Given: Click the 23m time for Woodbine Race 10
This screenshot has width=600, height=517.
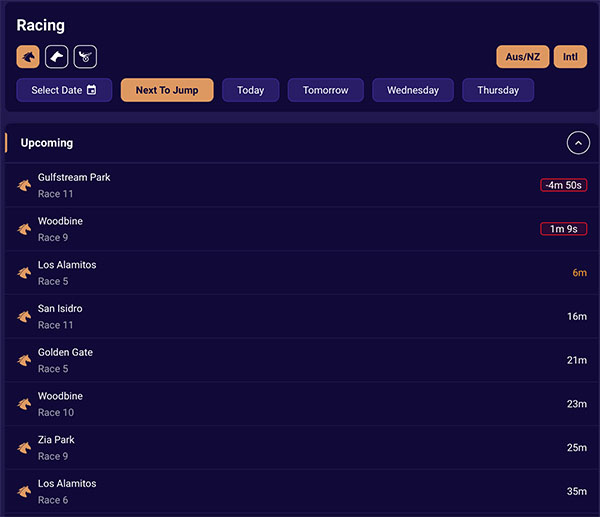Looking at the screenshot, I should tap(577, 404).
